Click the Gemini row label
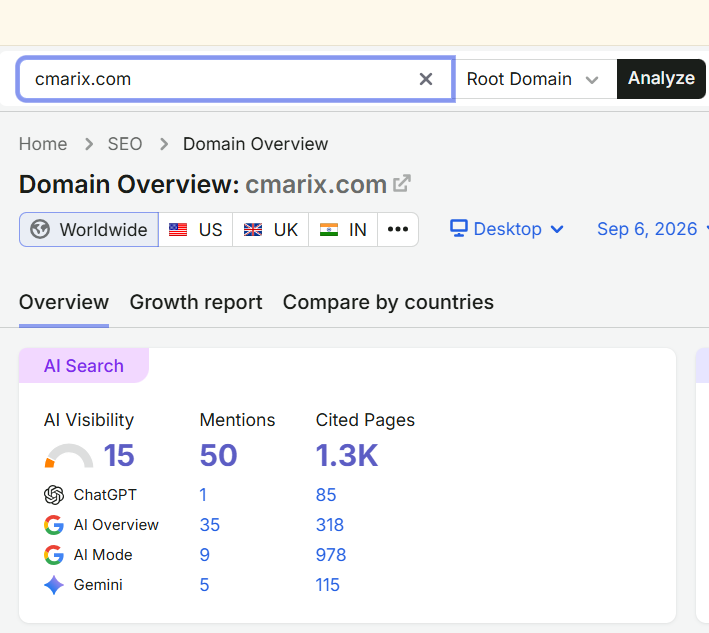This screenshot has height=633, width=709. (x=98, y=585)
